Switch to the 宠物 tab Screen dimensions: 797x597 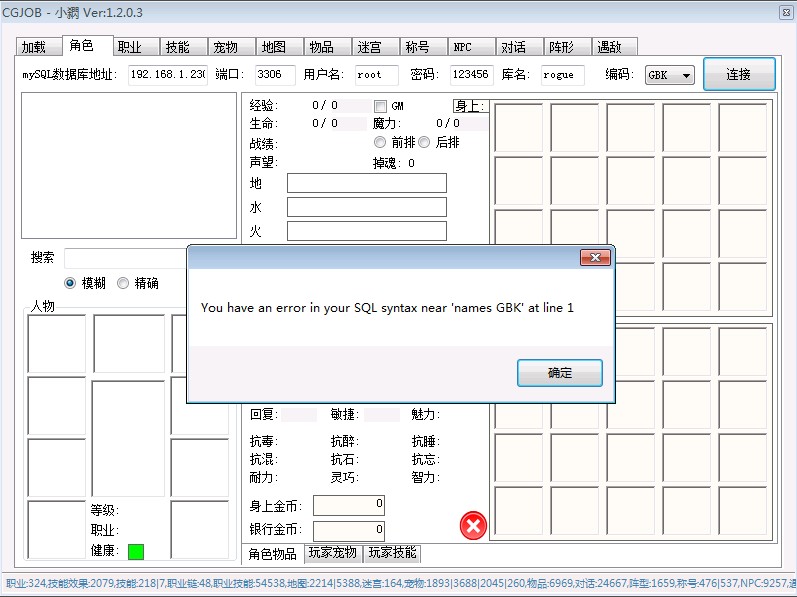[x=225, y=47]
